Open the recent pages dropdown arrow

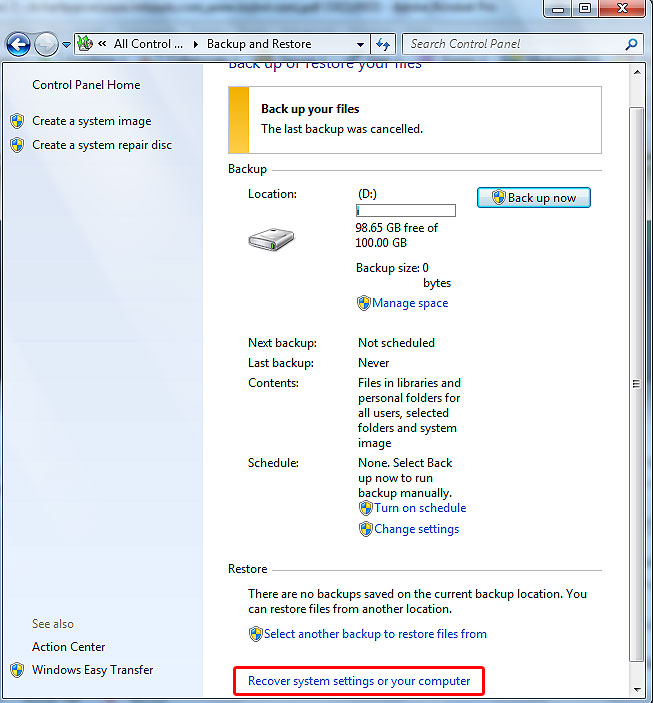(66, 45)
